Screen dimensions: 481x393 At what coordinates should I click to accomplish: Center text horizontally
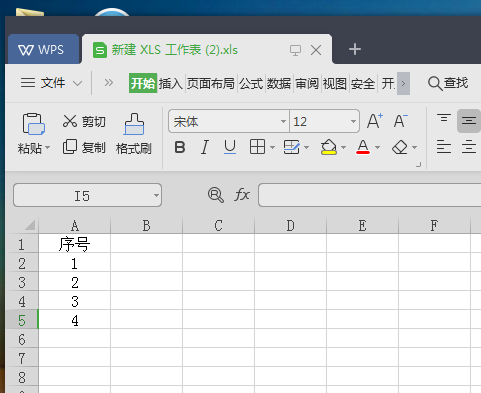(469, 147)
